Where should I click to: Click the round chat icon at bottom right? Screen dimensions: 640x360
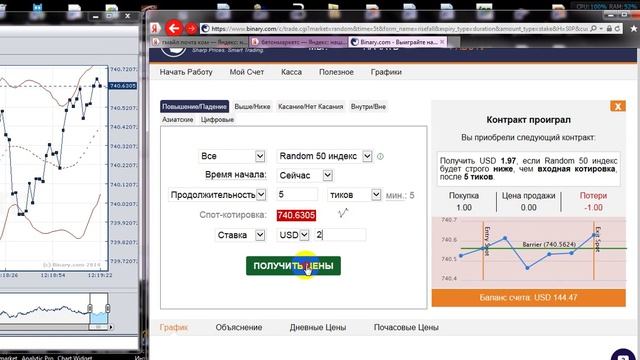[623, 355]
